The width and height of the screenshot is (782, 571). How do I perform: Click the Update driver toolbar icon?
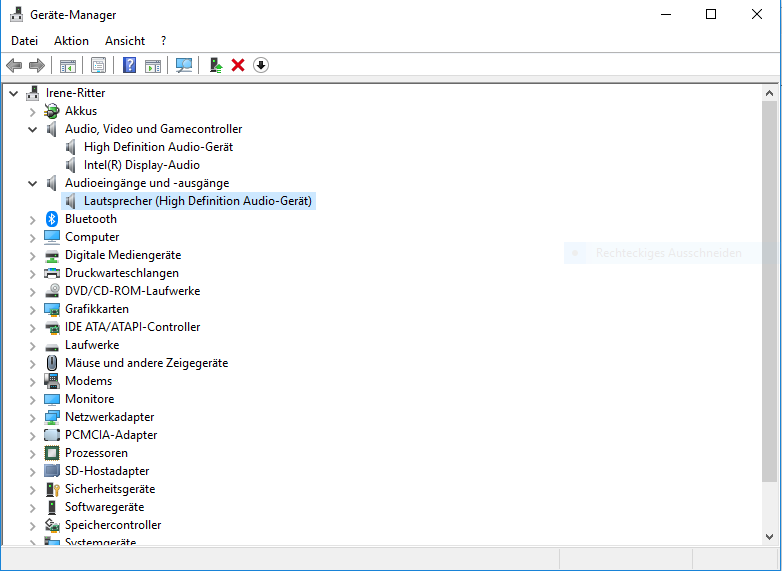tap(215, 65)
